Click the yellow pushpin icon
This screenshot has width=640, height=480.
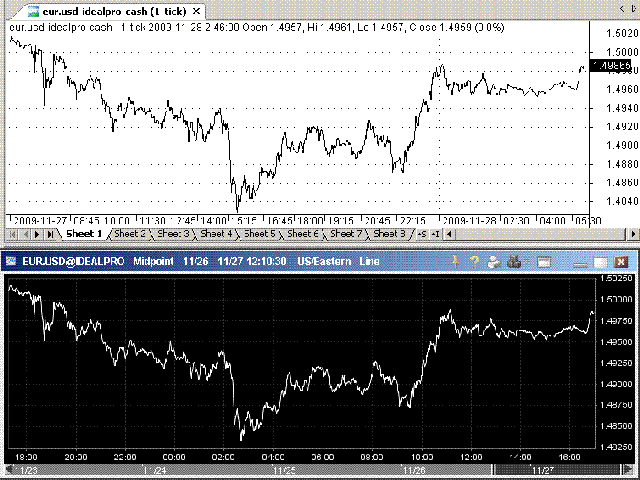(456, 261)
